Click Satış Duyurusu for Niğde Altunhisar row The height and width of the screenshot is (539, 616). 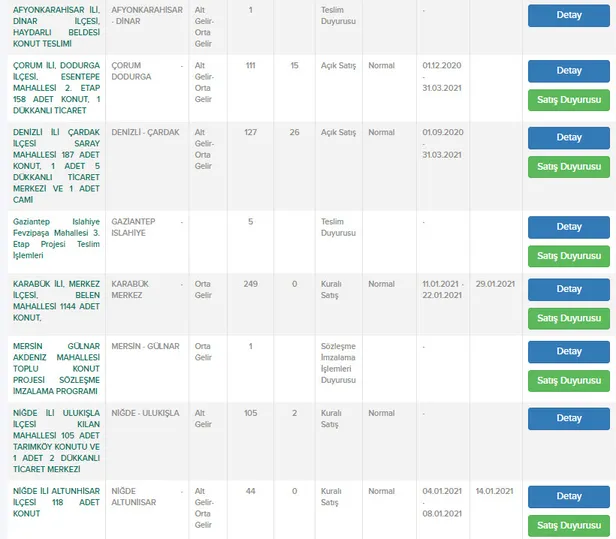point(568,526)
